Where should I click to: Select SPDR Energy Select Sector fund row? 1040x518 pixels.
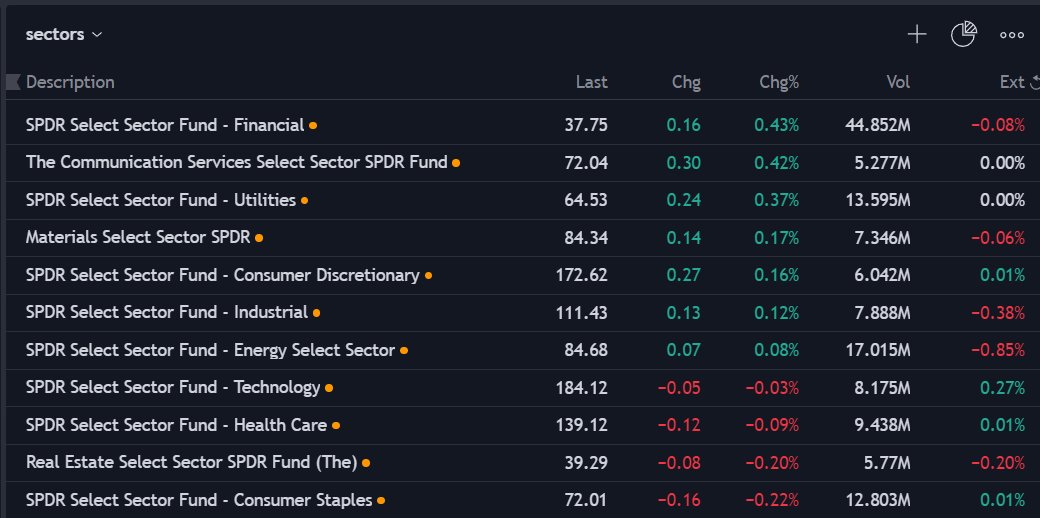click(523, 350)
